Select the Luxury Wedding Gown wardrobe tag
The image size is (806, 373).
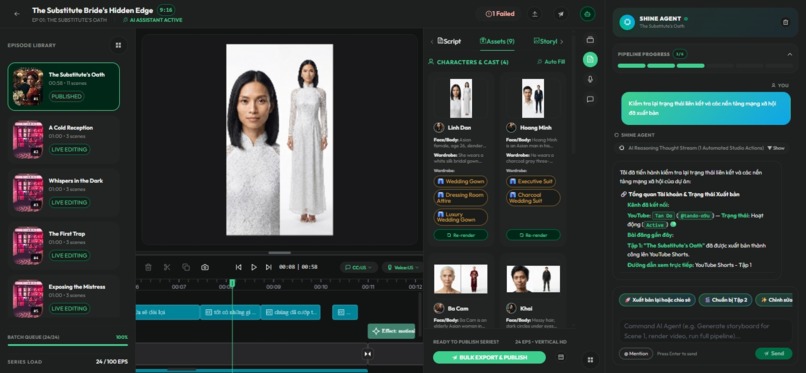[461, 217]
